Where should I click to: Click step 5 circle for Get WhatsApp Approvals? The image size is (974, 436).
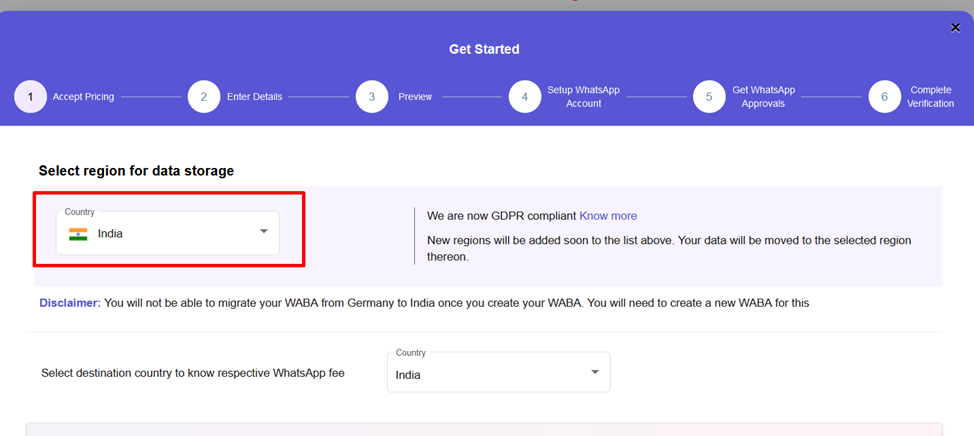coord(709,97)
